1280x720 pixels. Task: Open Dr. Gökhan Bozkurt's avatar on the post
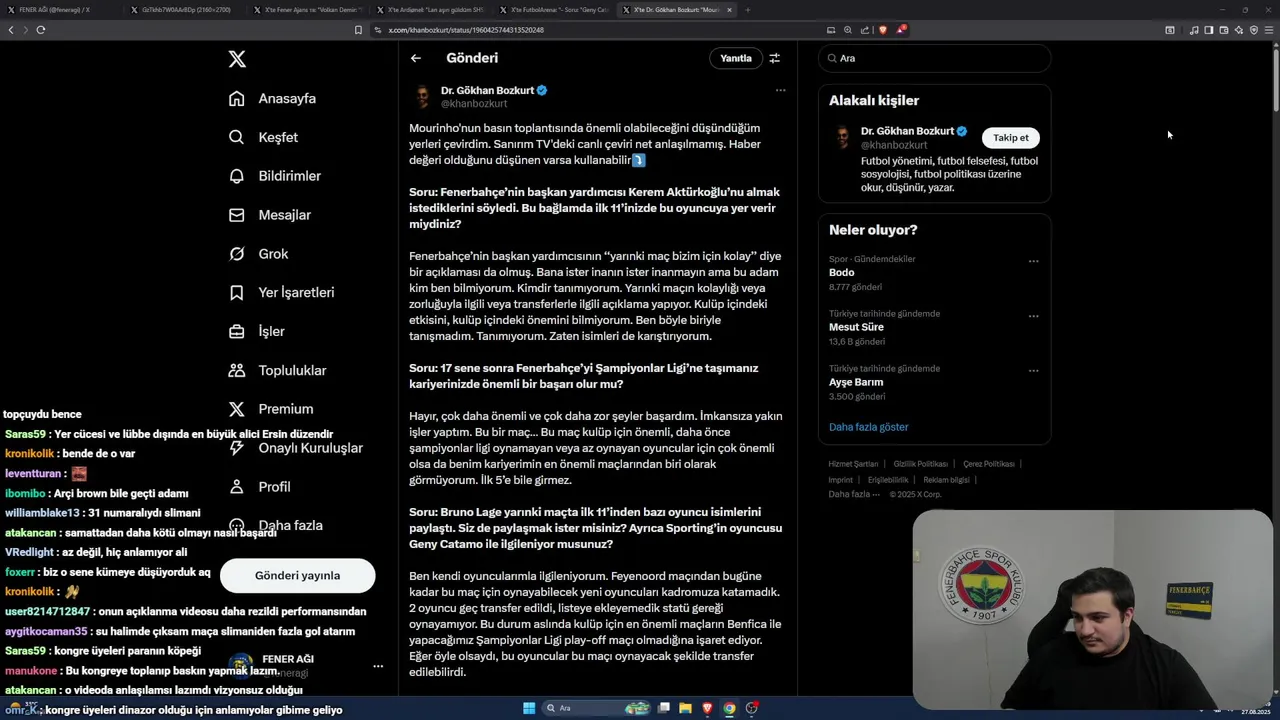tap(422, 96)
